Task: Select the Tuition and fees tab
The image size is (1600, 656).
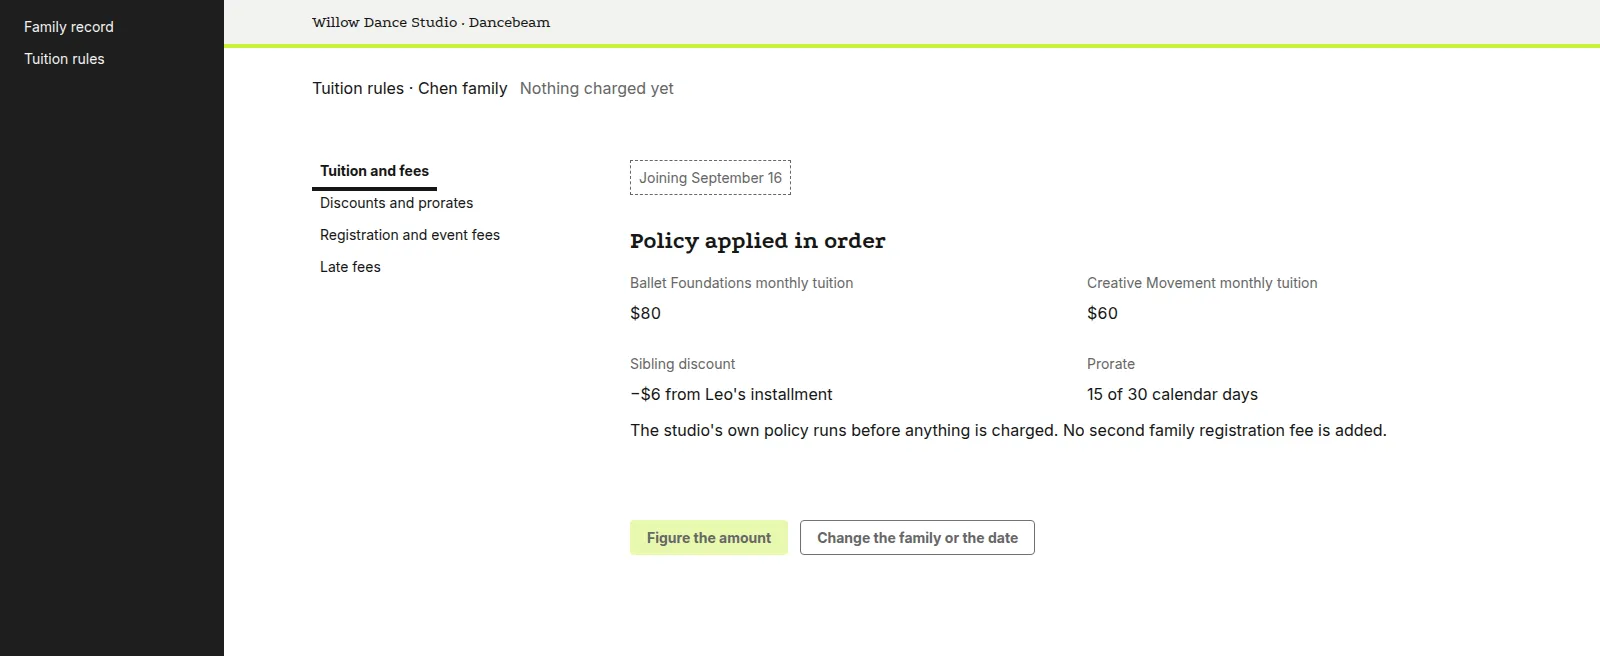Action: tap(374, 171)
